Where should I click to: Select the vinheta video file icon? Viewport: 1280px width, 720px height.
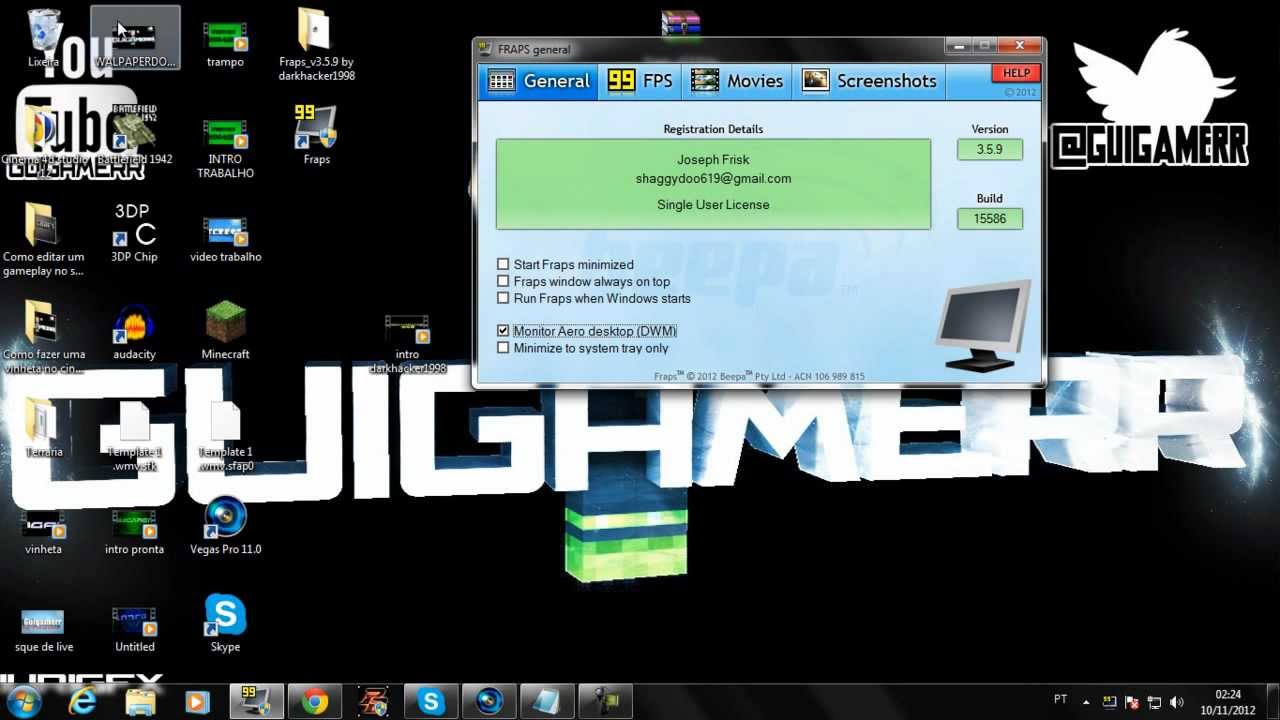(44, 530)
